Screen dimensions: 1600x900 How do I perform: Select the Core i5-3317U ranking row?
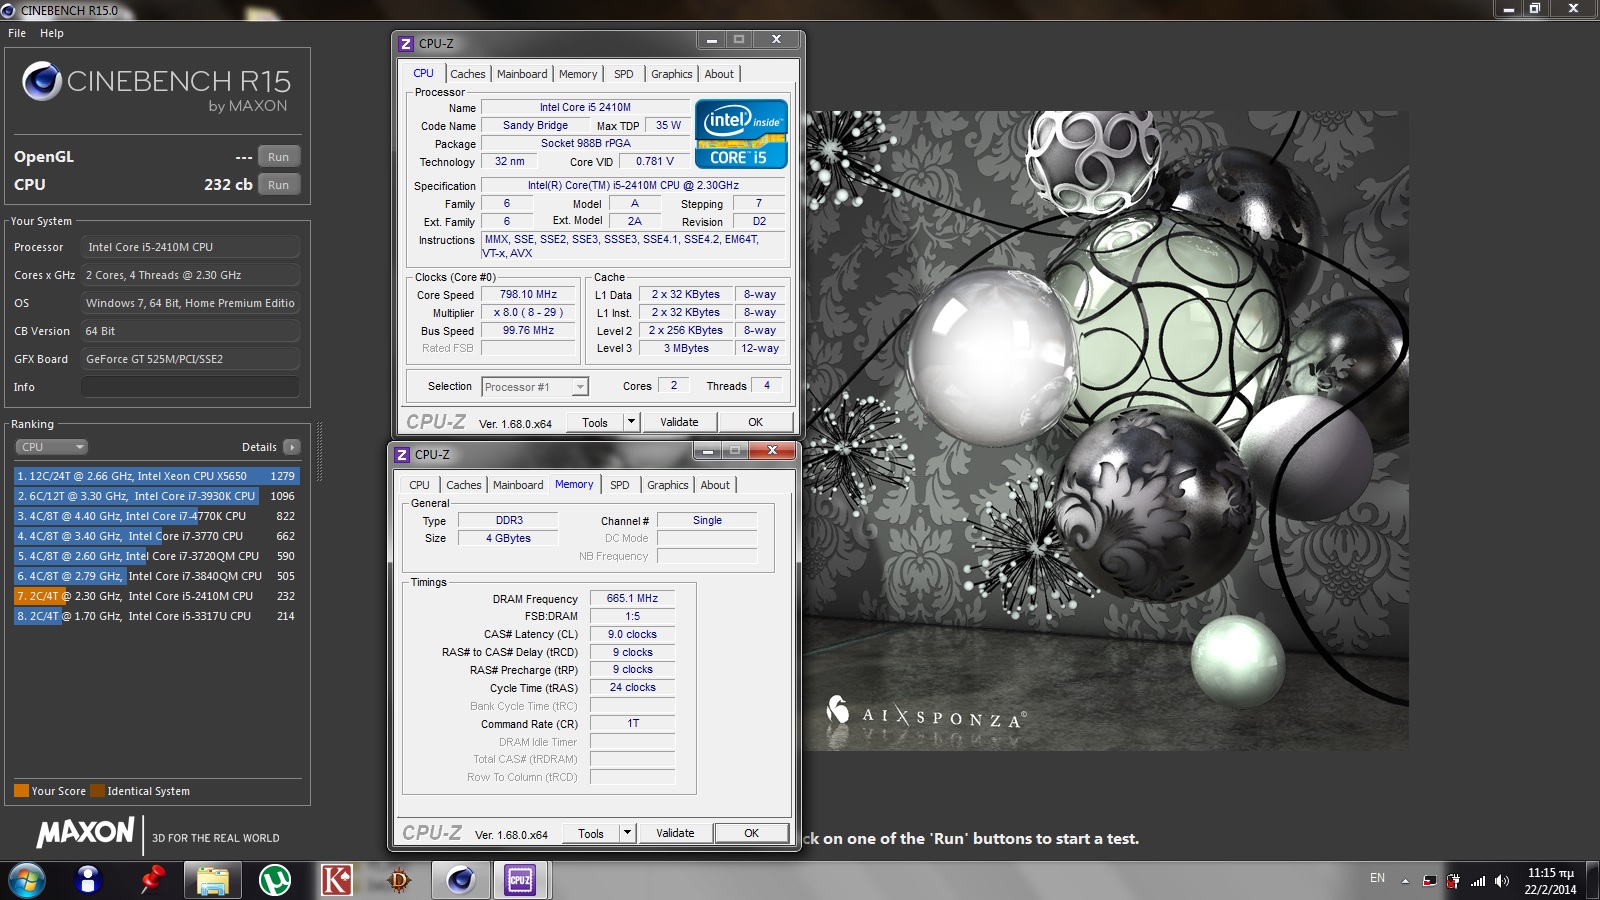pos(156,616)
